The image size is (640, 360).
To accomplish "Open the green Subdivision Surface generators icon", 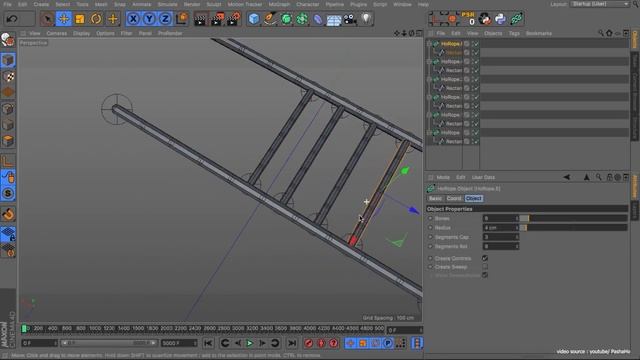I will (286, 19).
